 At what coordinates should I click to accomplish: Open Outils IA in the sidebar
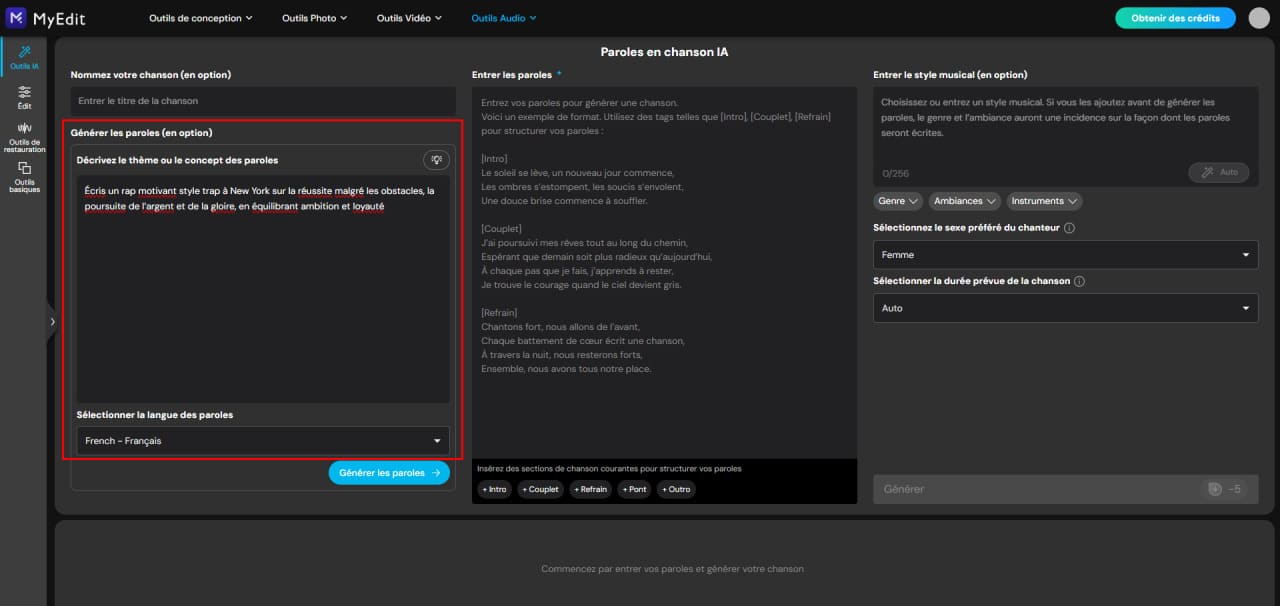24,58
